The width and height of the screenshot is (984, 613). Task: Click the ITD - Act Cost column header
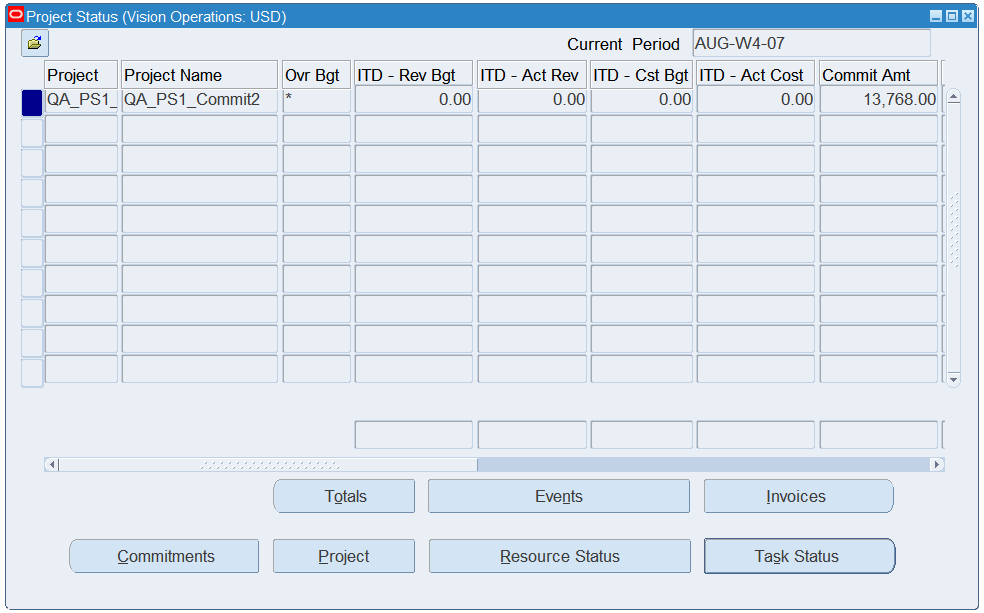click(x=756, y=75)
